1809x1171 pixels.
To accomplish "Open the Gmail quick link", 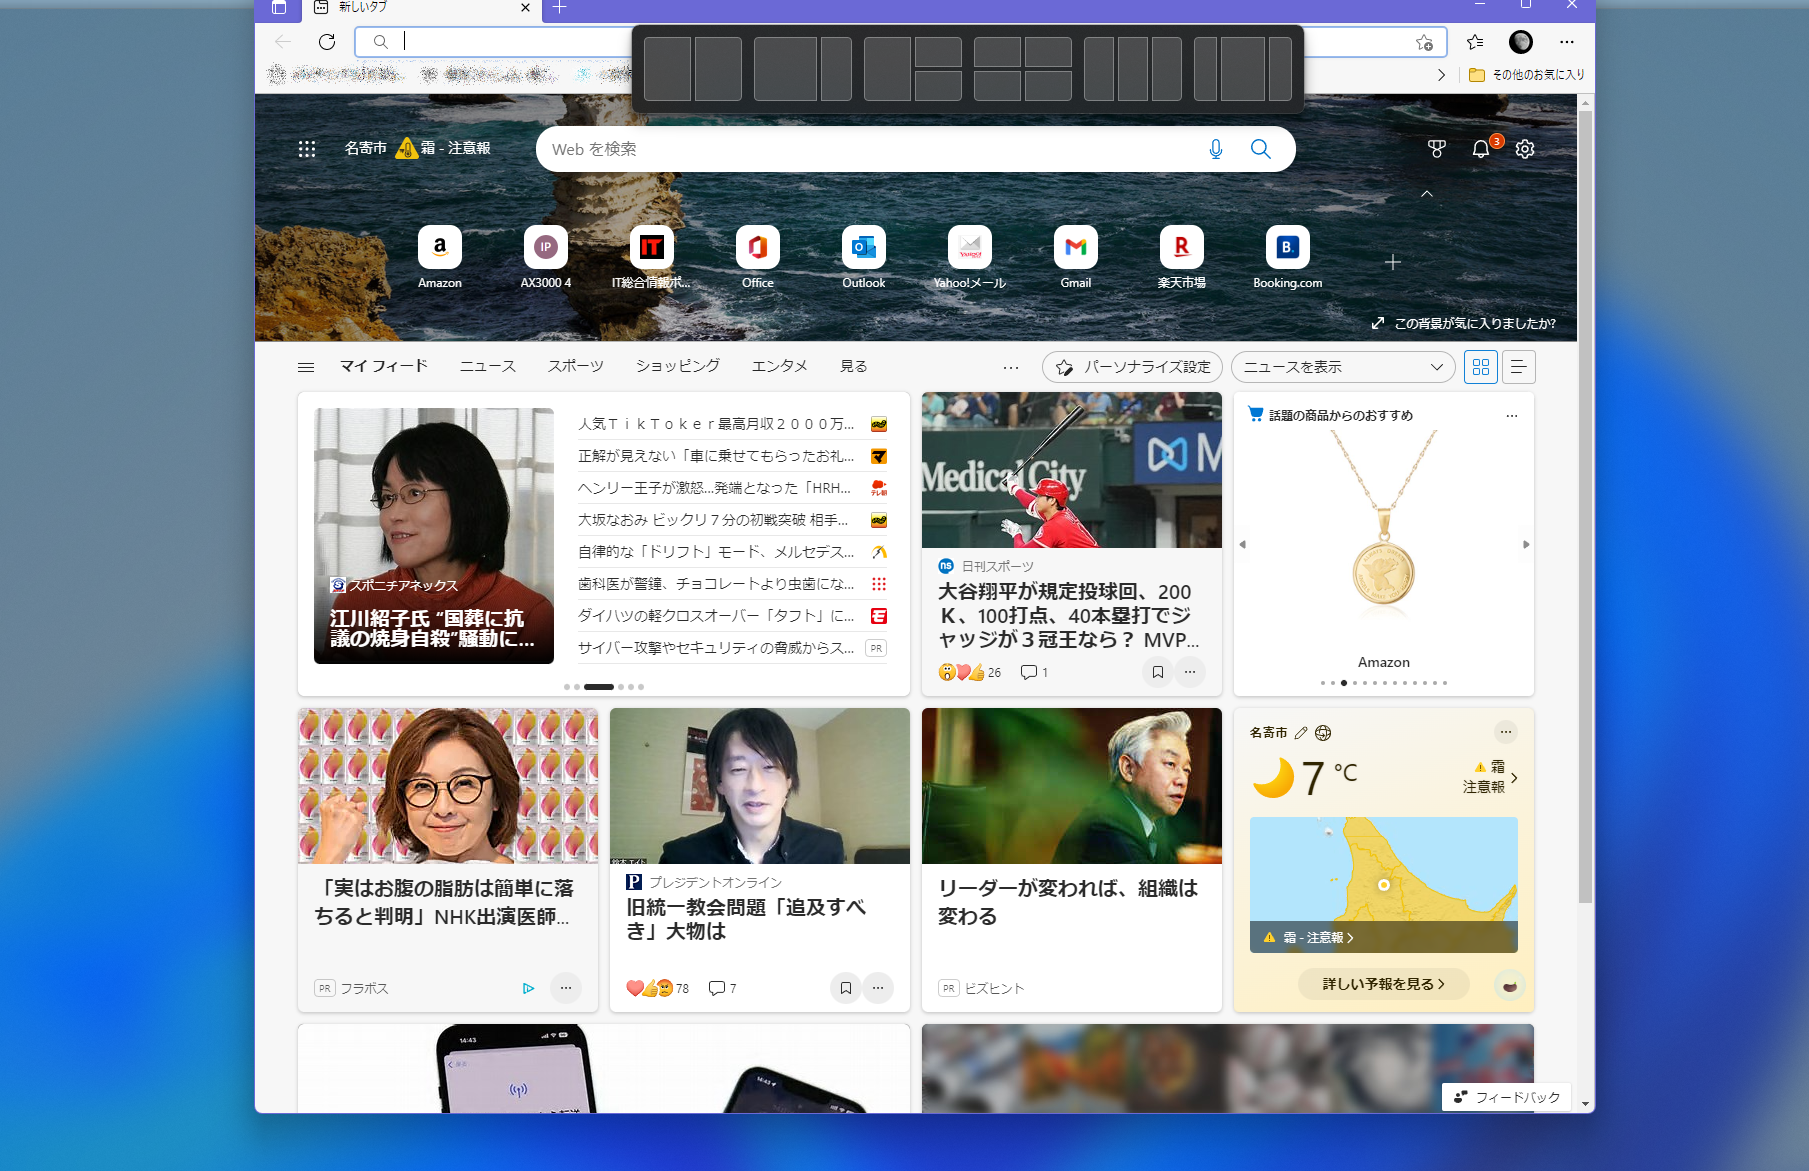I will tap(1076, 257).
